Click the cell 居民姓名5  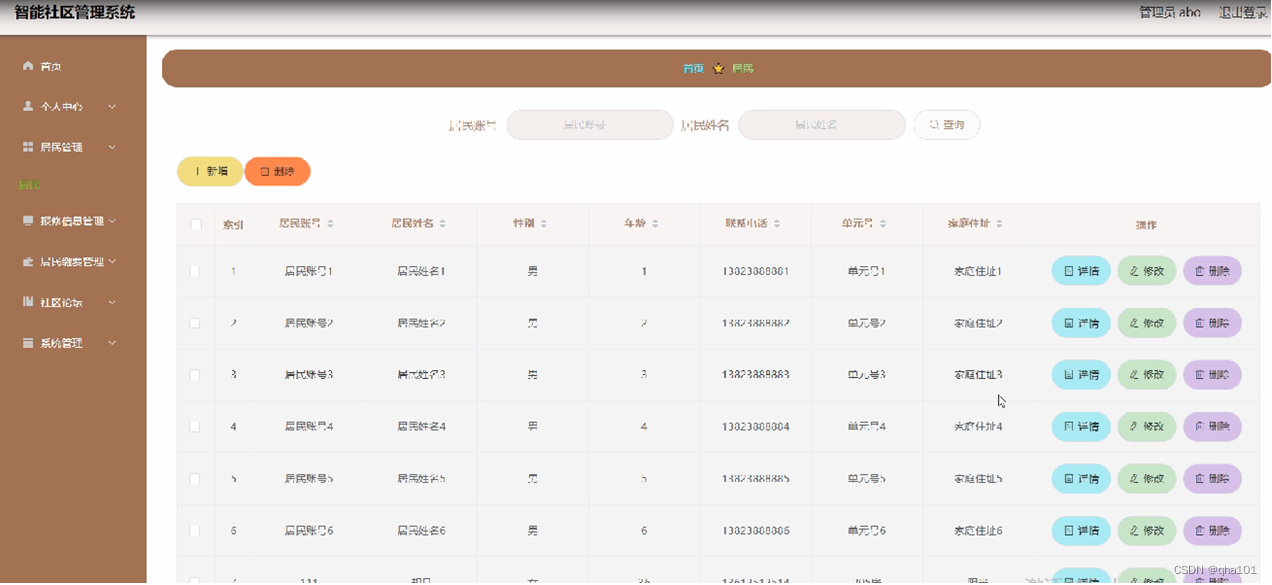click(x=421, y=479)
